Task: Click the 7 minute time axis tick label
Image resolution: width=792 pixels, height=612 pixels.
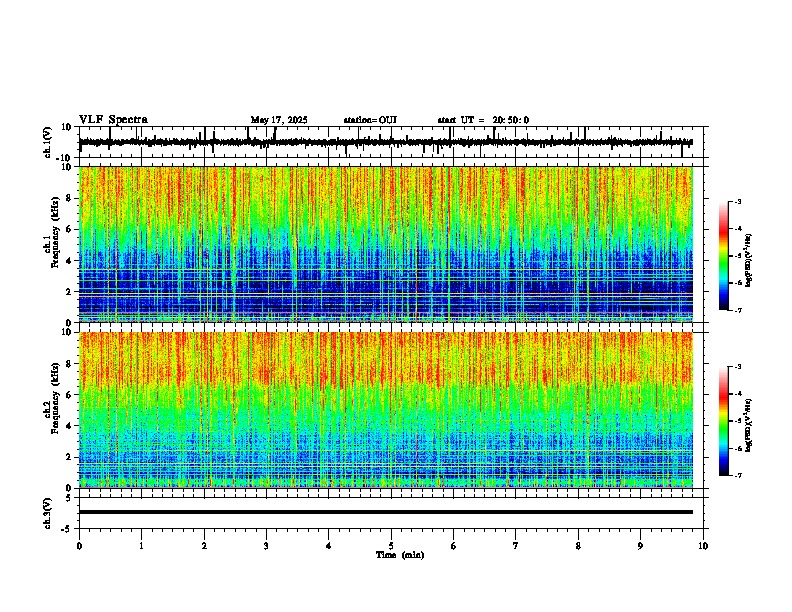Action: tap(516, 546)
